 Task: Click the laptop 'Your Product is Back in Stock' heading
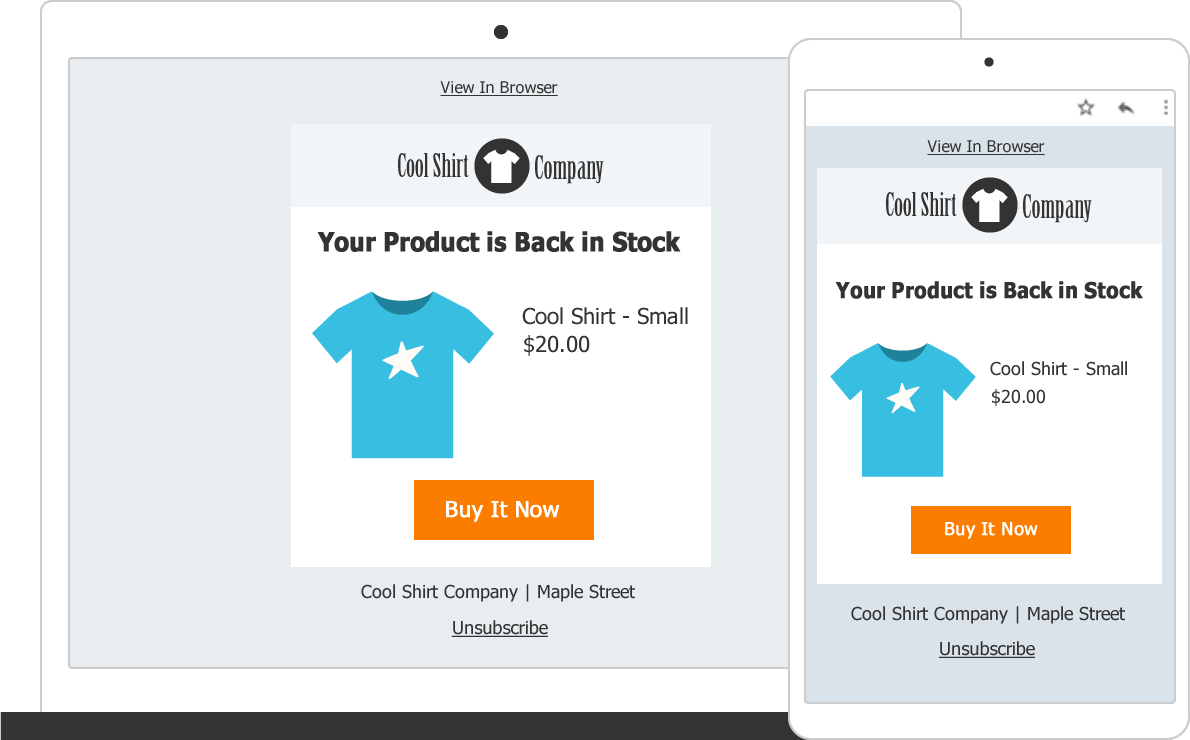(499, 242)
